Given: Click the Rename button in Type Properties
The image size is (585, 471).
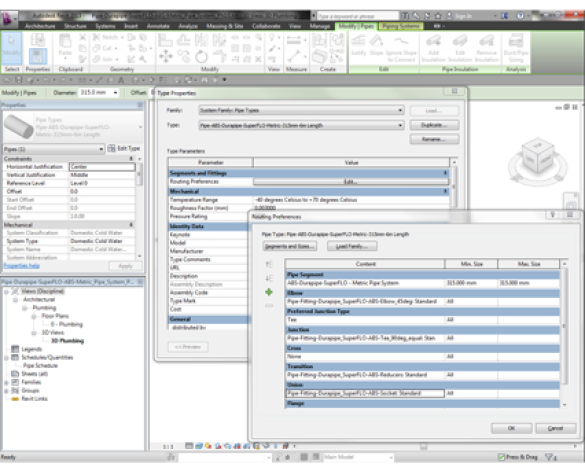Looking at the screenshot, I should click(434, 139).
